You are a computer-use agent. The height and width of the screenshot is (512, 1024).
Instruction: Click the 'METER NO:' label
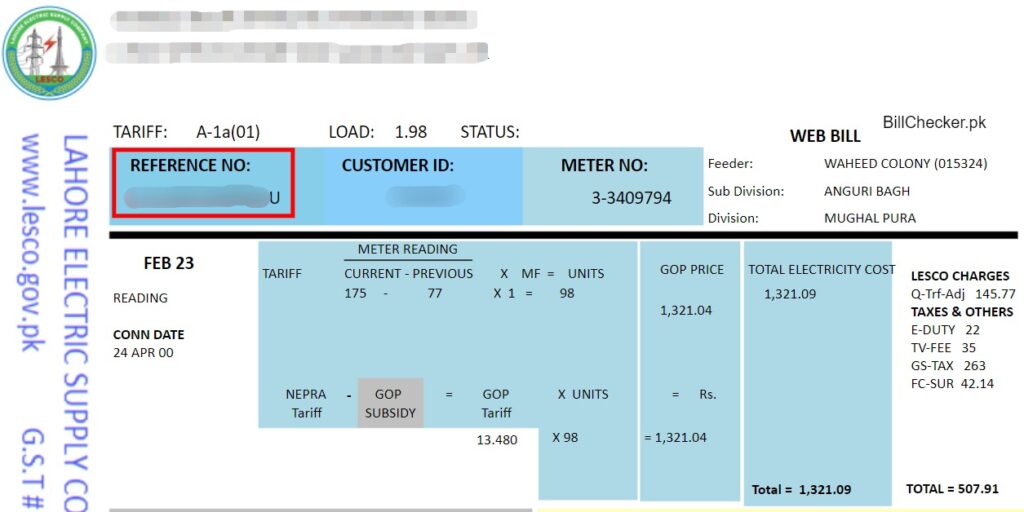[x=604, y=166]
